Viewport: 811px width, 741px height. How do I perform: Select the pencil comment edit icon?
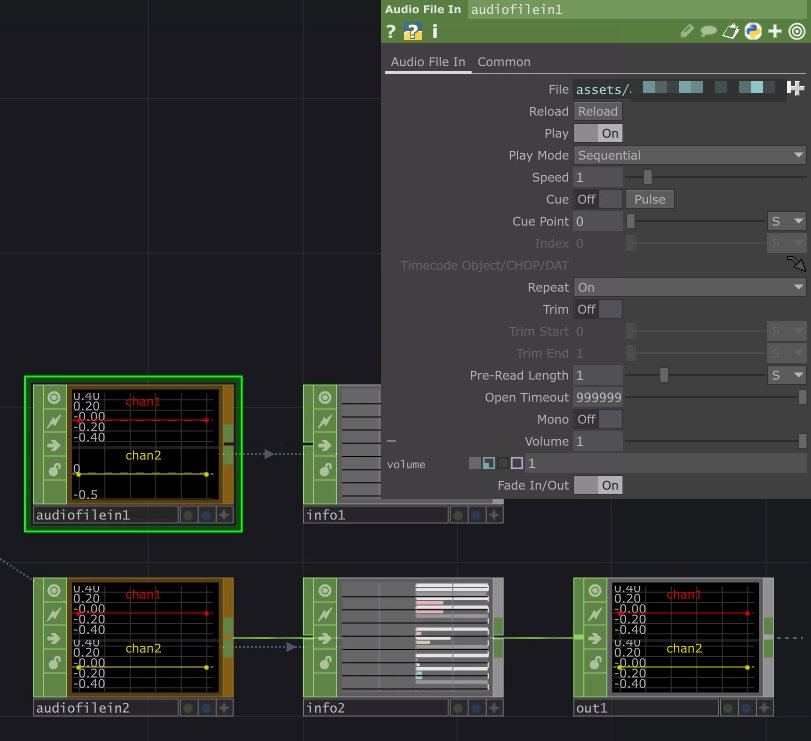tap(686, 31)
